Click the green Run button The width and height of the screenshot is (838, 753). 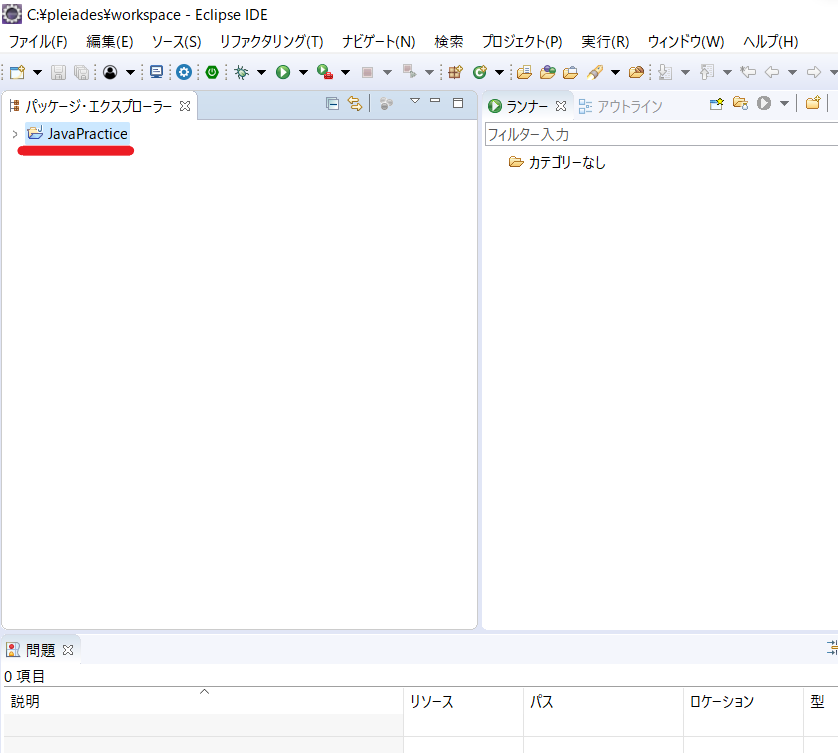click(x=283, y=72)
